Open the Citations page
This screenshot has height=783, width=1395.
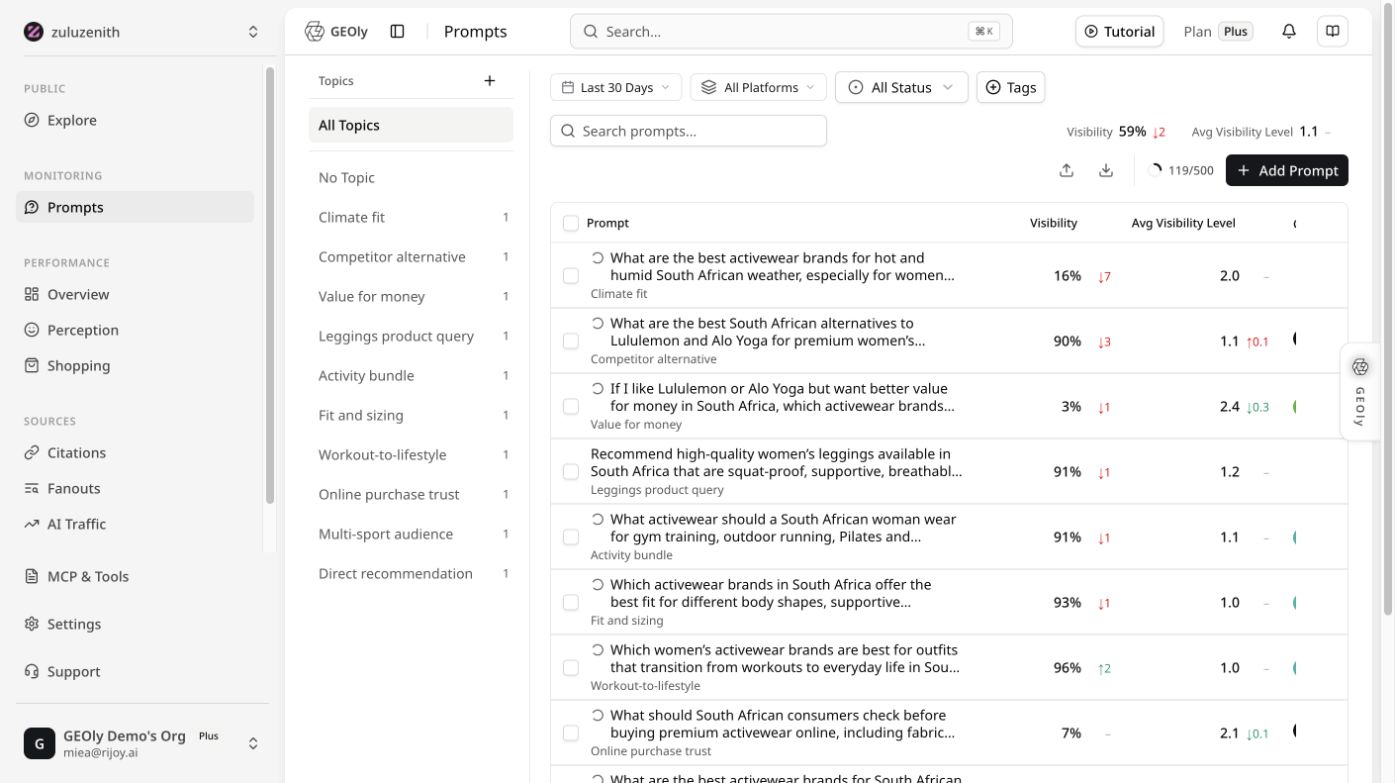click(x=135, y=453)
